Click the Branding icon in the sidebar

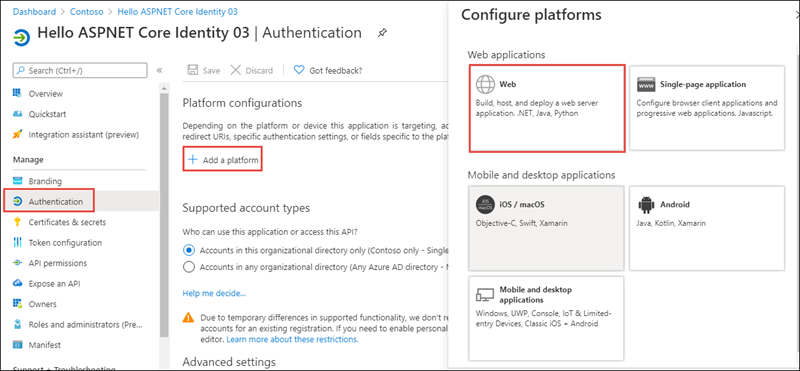[18, 181]
